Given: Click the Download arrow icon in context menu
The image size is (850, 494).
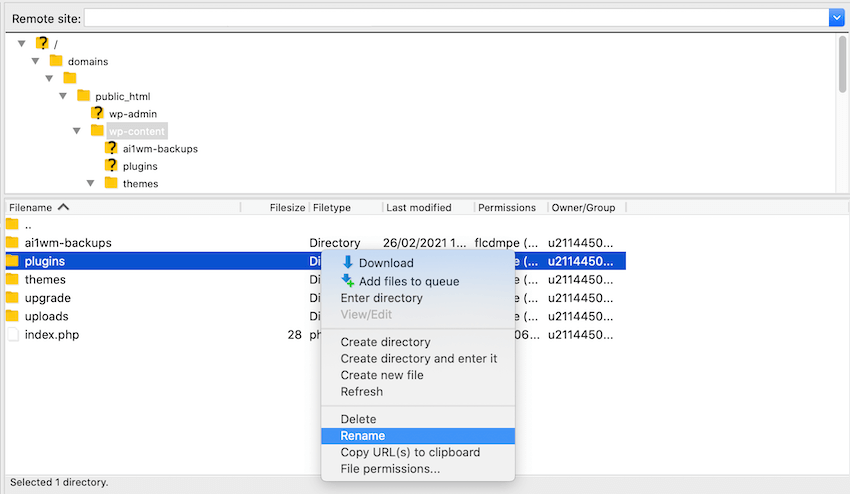Looking at the screenshot, I should [x=347, y=263].
